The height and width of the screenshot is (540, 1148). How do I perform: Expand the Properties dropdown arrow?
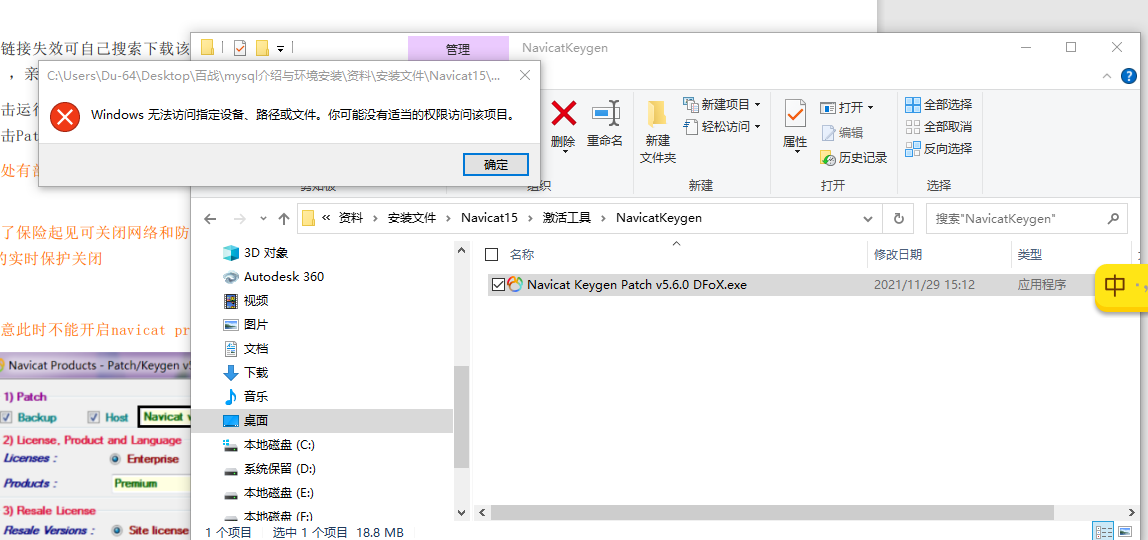795,153
